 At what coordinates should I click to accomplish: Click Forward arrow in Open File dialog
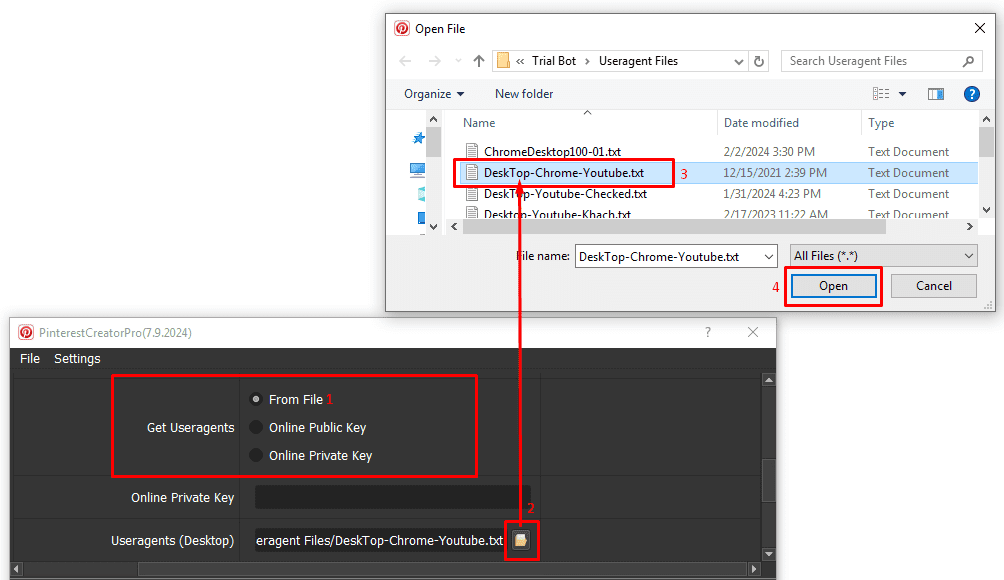coord(435,61)
